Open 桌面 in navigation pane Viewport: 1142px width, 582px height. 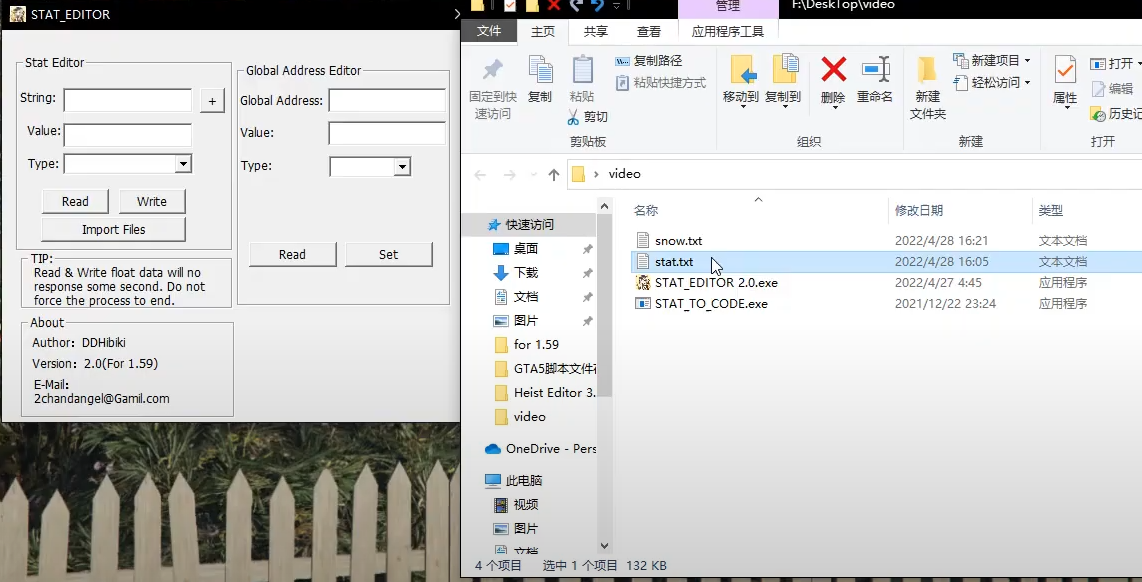click(x=526, y=249)
